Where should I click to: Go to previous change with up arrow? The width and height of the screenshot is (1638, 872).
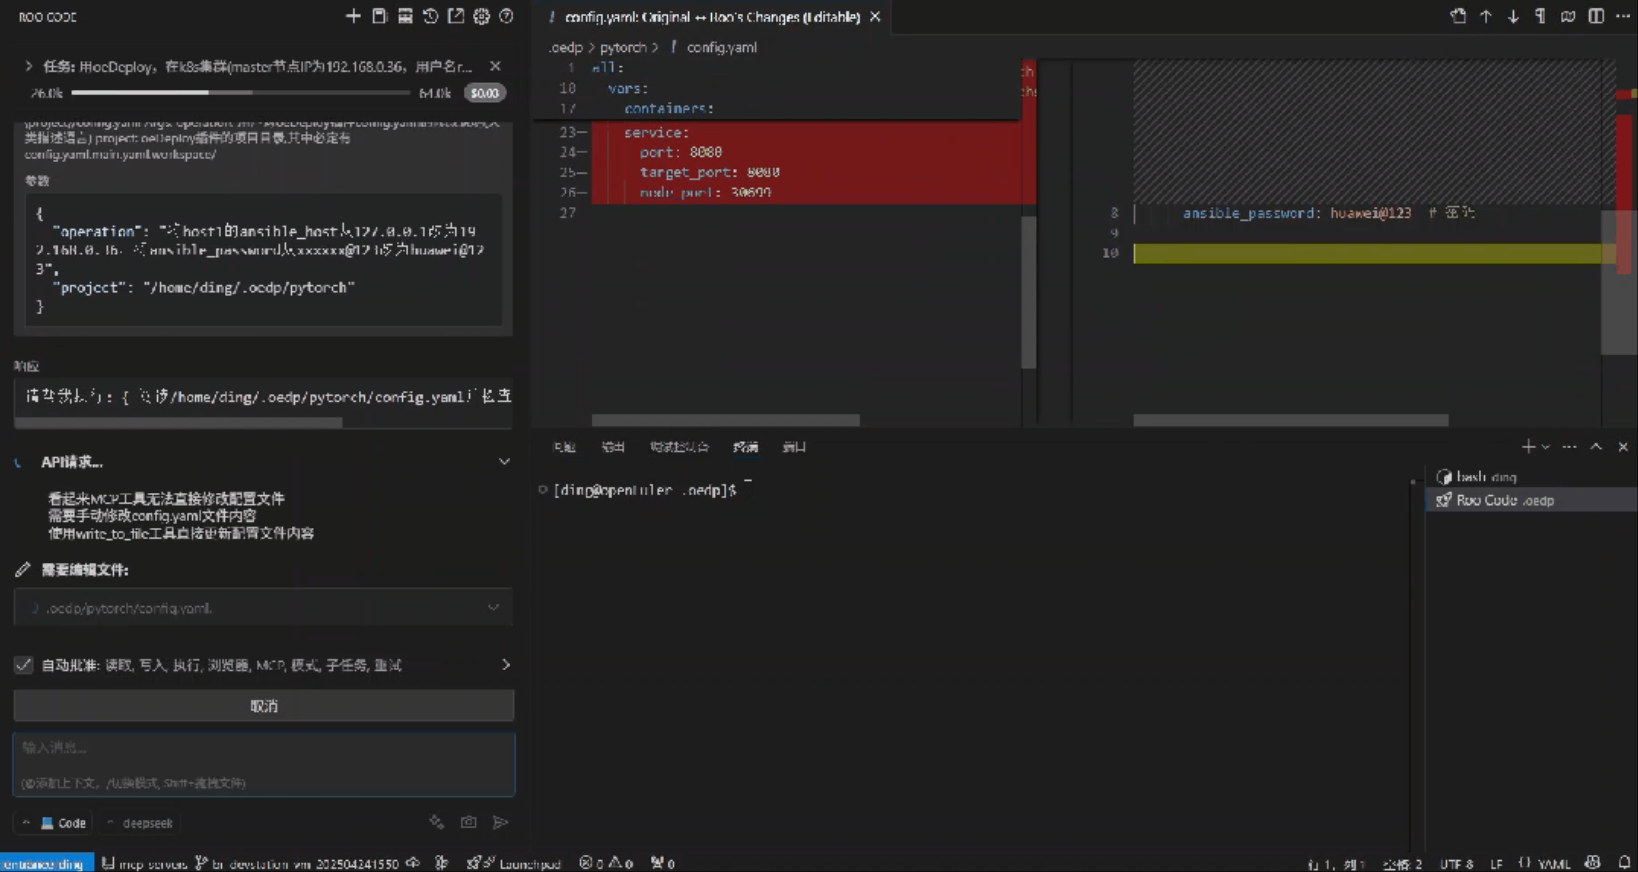coord(1486,16)
